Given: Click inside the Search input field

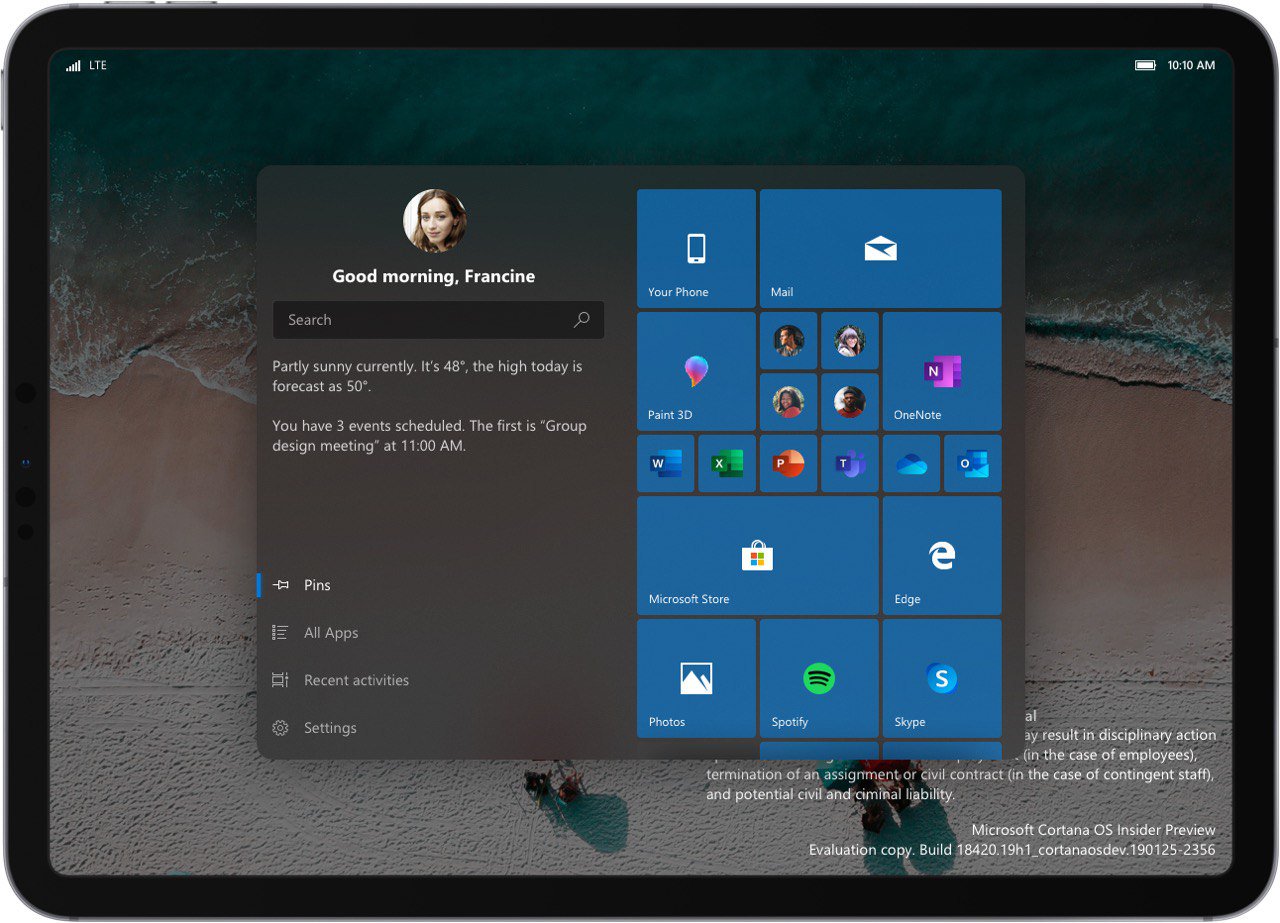Looking at the screenshot, I should [x=438, y=320].
